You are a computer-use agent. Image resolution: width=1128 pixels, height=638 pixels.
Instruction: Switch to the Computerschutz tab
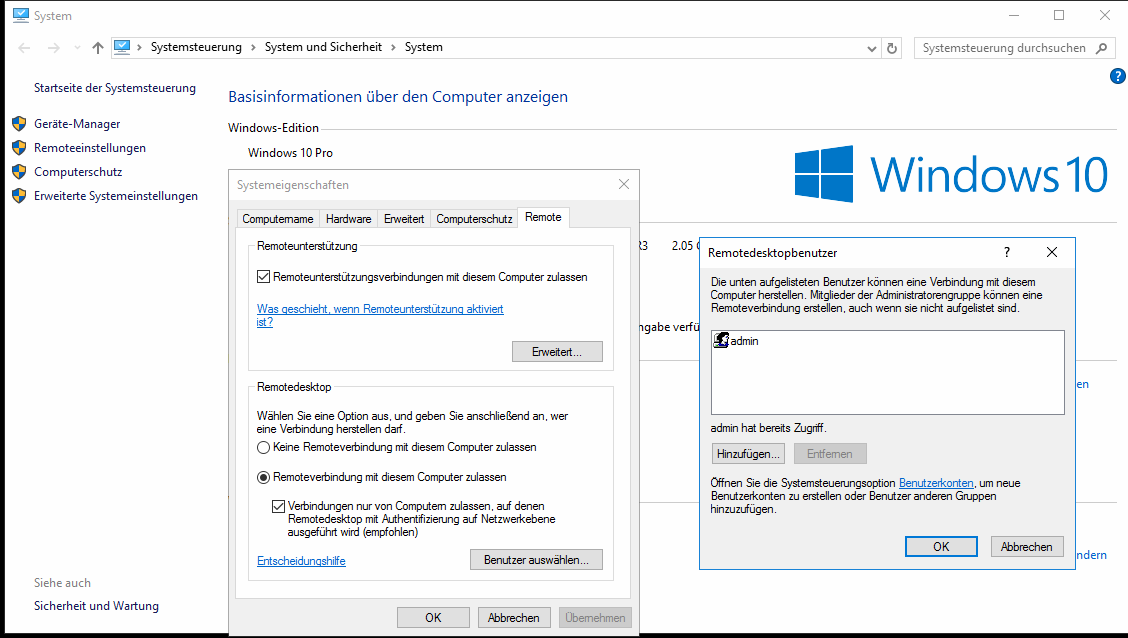(x=474, y=219)
